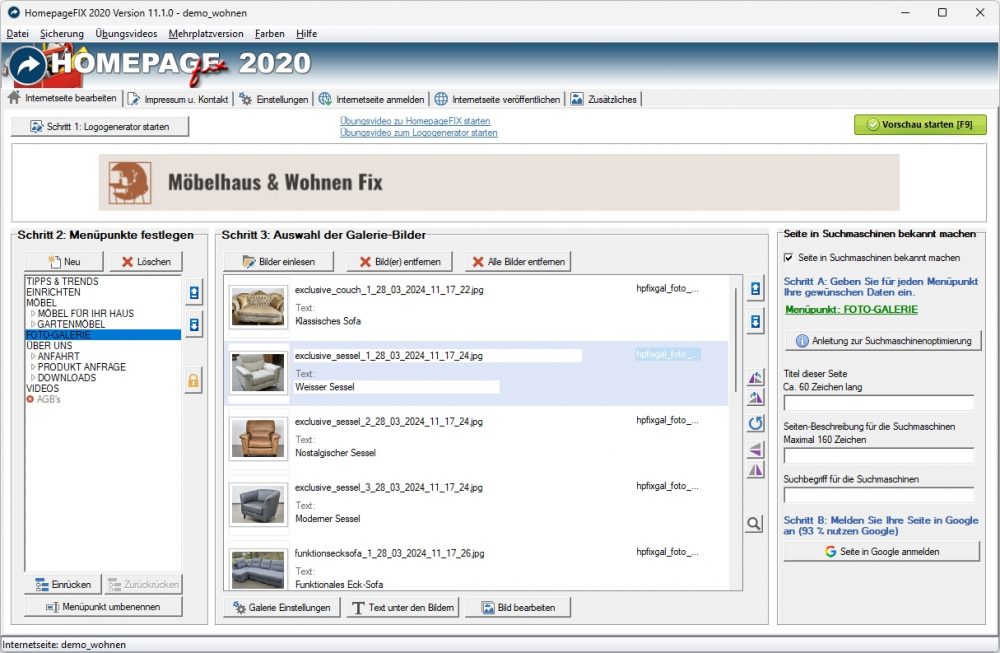Flip image horizontally using mirror icon

pos(755,471)
